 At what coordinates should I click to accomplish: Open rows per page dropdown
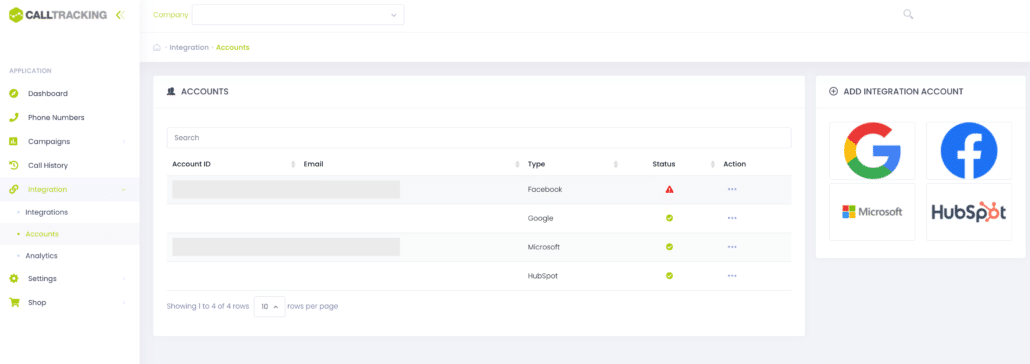click(x=269, y=306)
